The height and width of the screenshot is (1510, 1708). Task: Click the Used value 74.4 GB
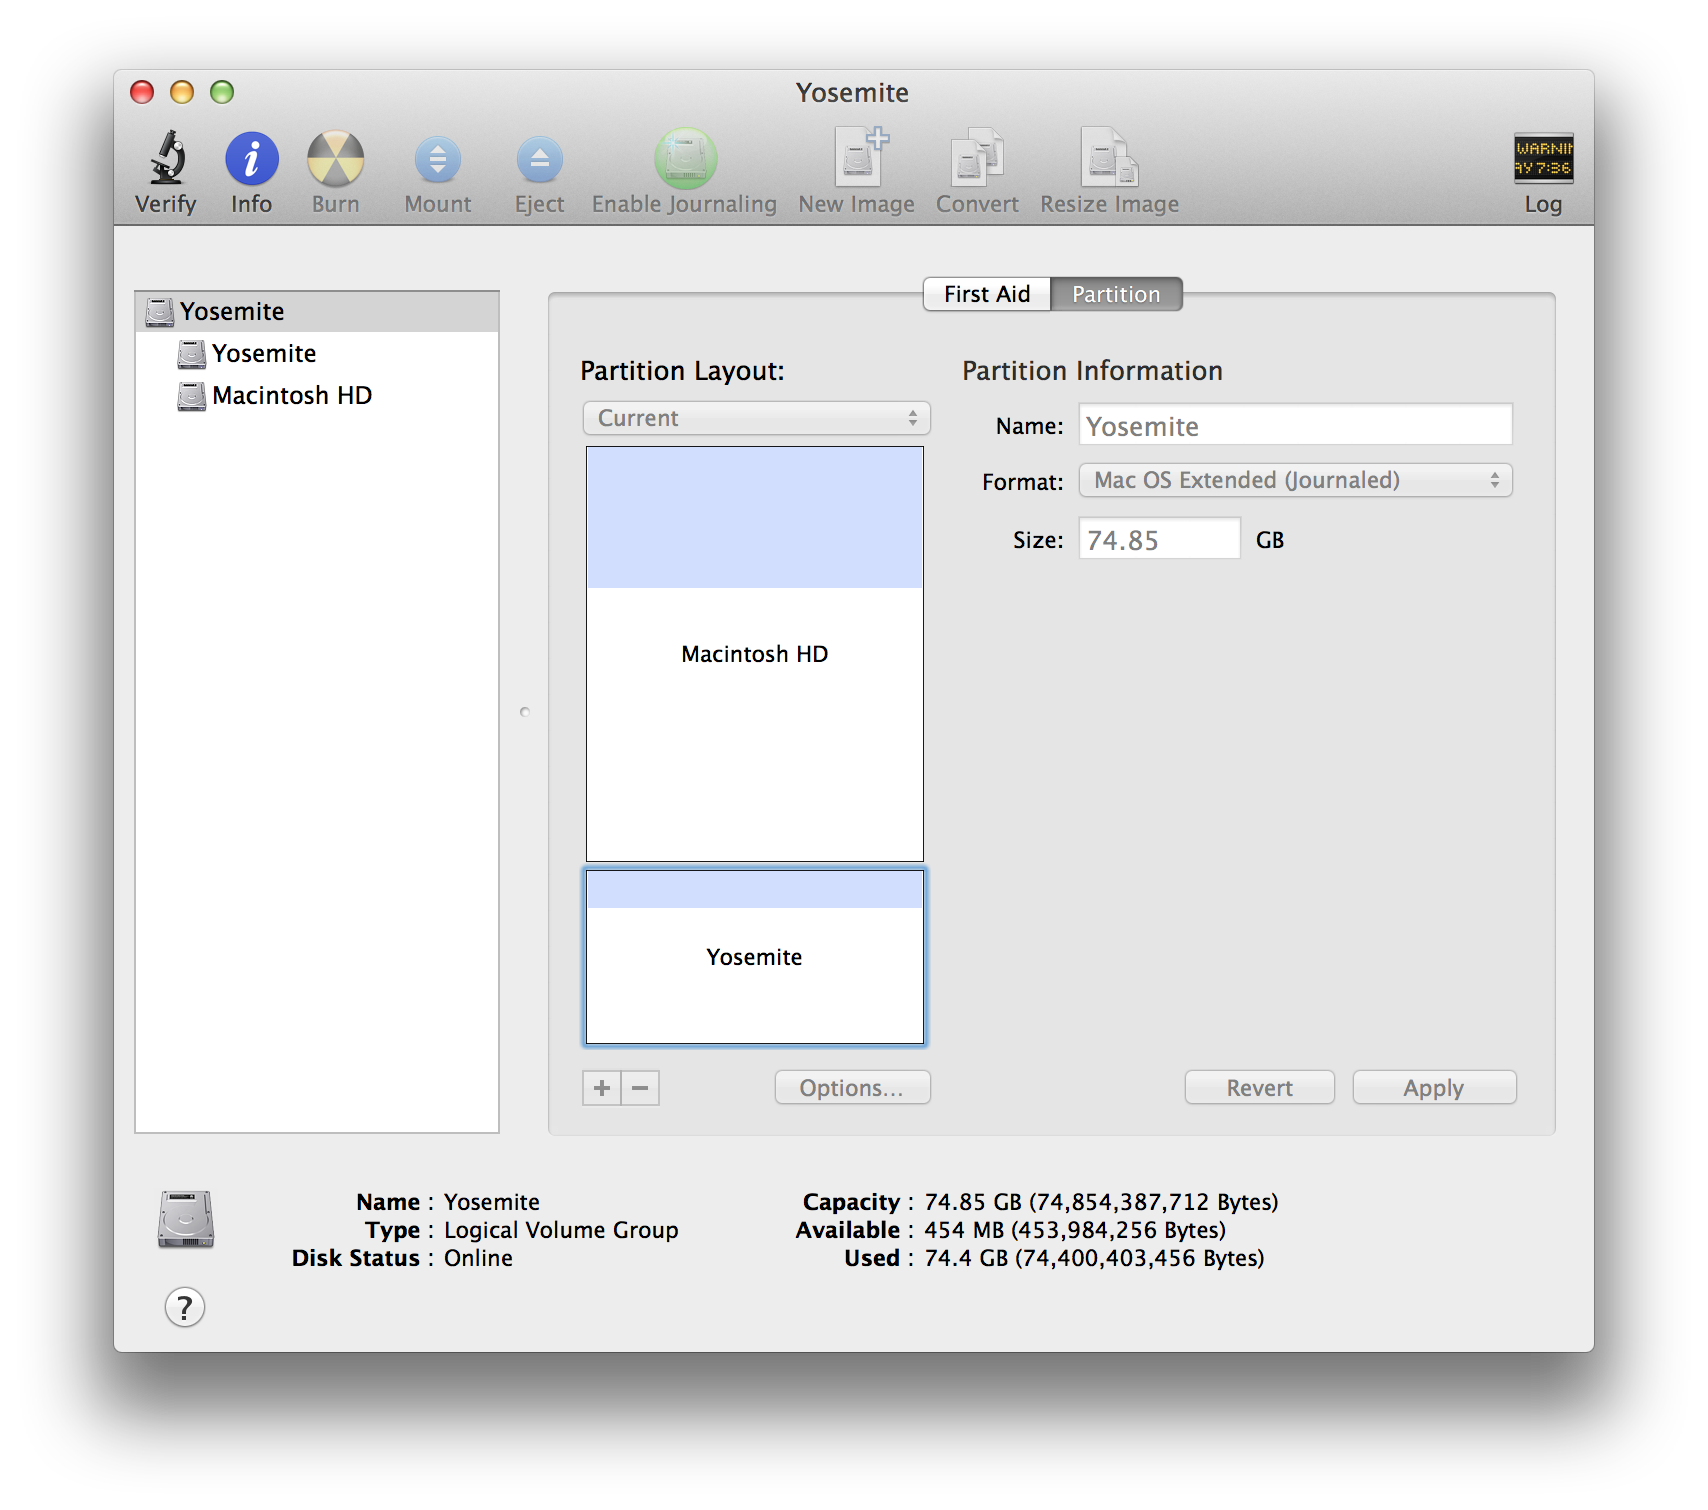tap(1094, 1258)
